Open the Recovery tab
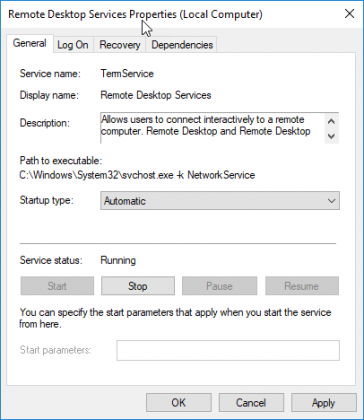Viewport: 364px width, 420px height. click(120, 45)
